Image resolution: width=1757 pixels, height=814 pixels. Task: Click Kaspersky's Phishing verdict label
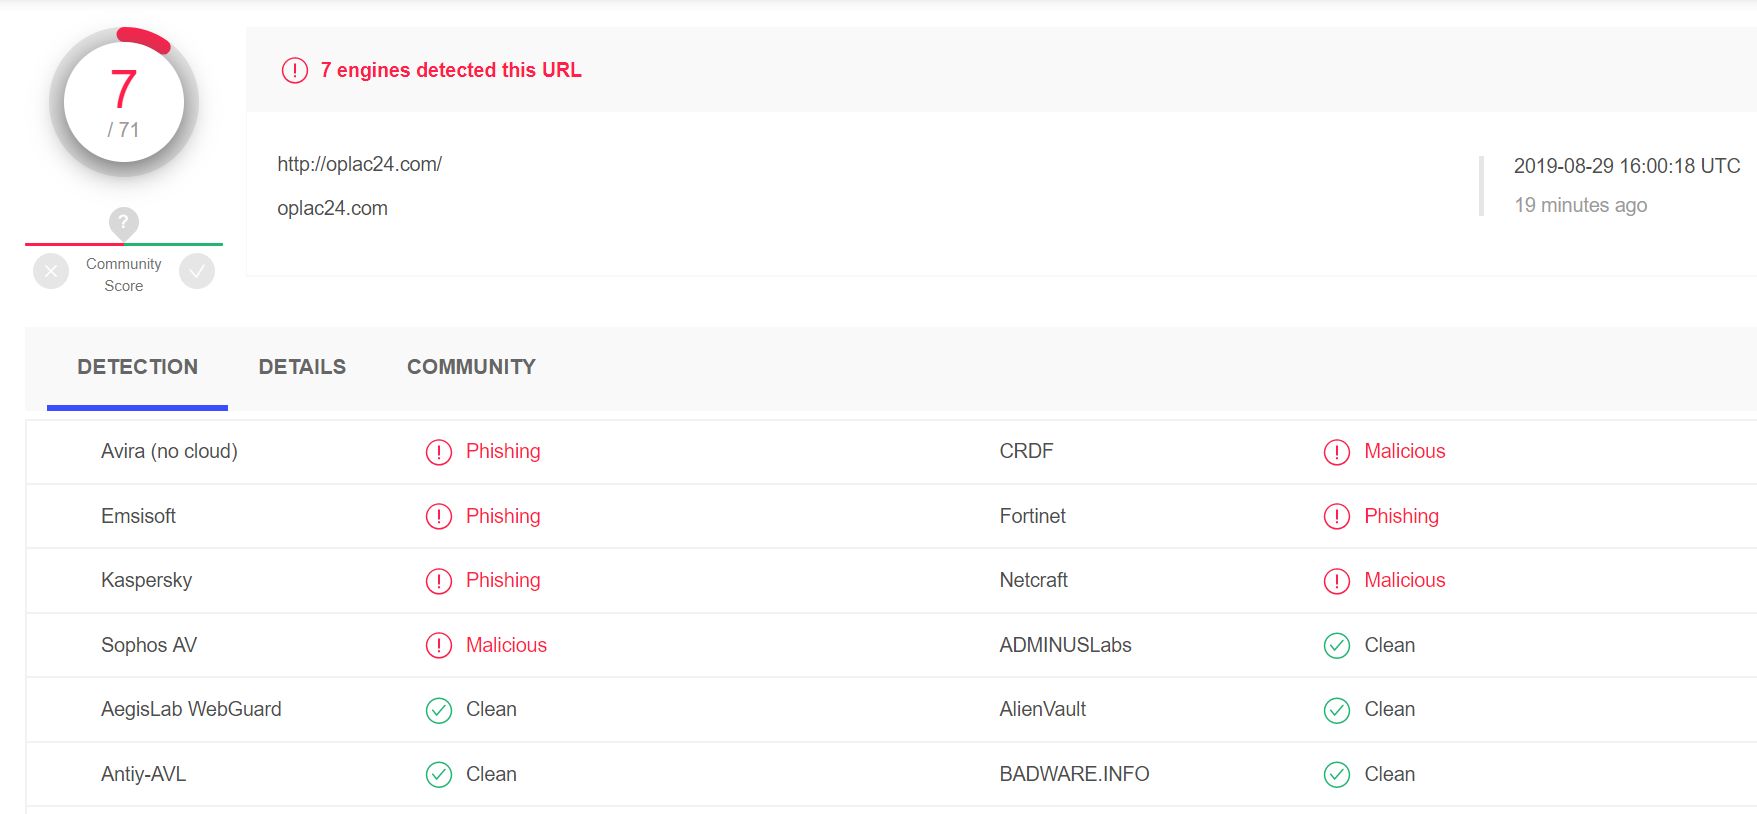pyautogui.click(x=503, y=580)
